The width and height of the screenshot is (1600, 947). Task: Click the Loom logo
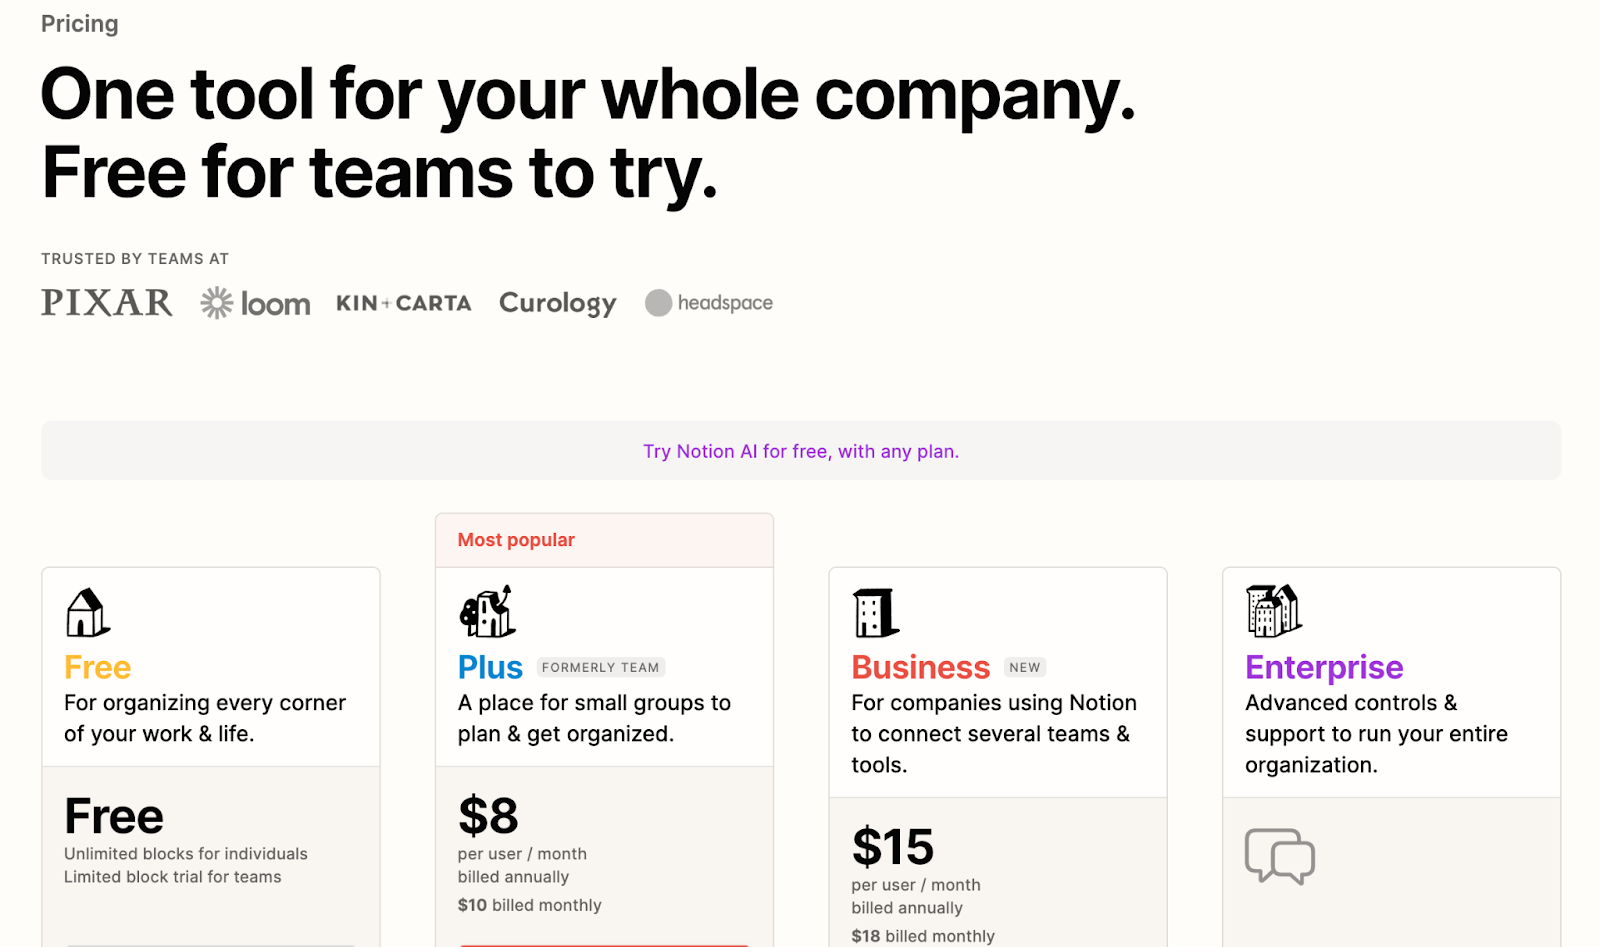click(255, 303)
